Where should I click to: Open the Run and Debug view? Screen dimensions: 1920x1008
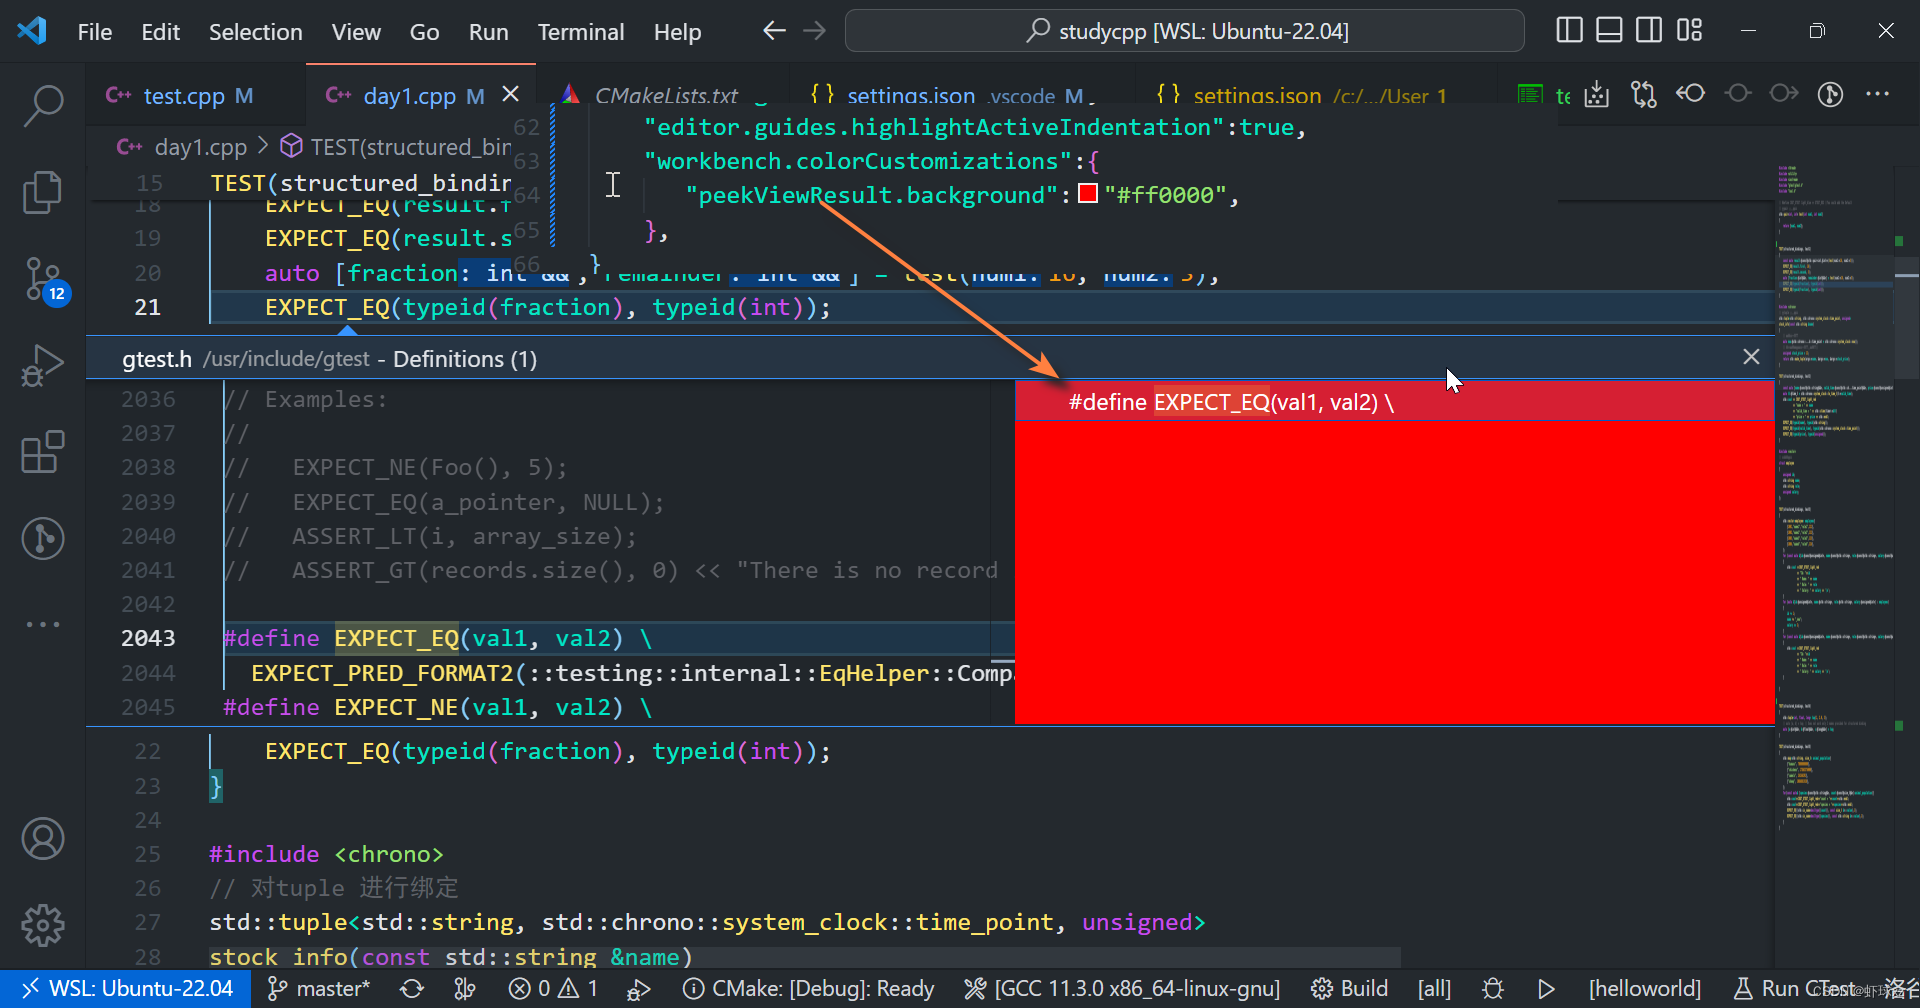[43, 366]
